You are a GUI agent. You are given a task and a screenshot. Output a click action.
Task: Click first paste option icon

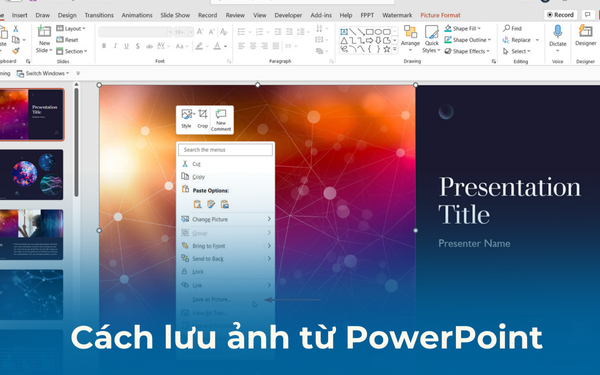197,204
